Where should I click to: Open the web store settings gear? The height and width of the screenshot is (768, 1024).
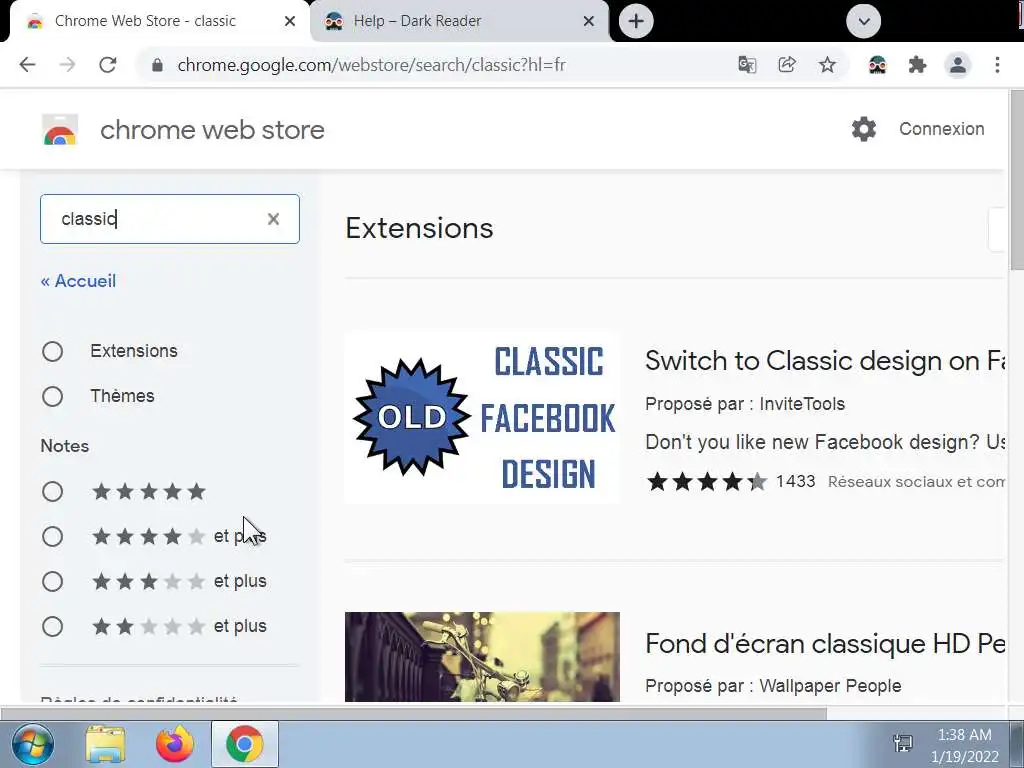(863, 129)
